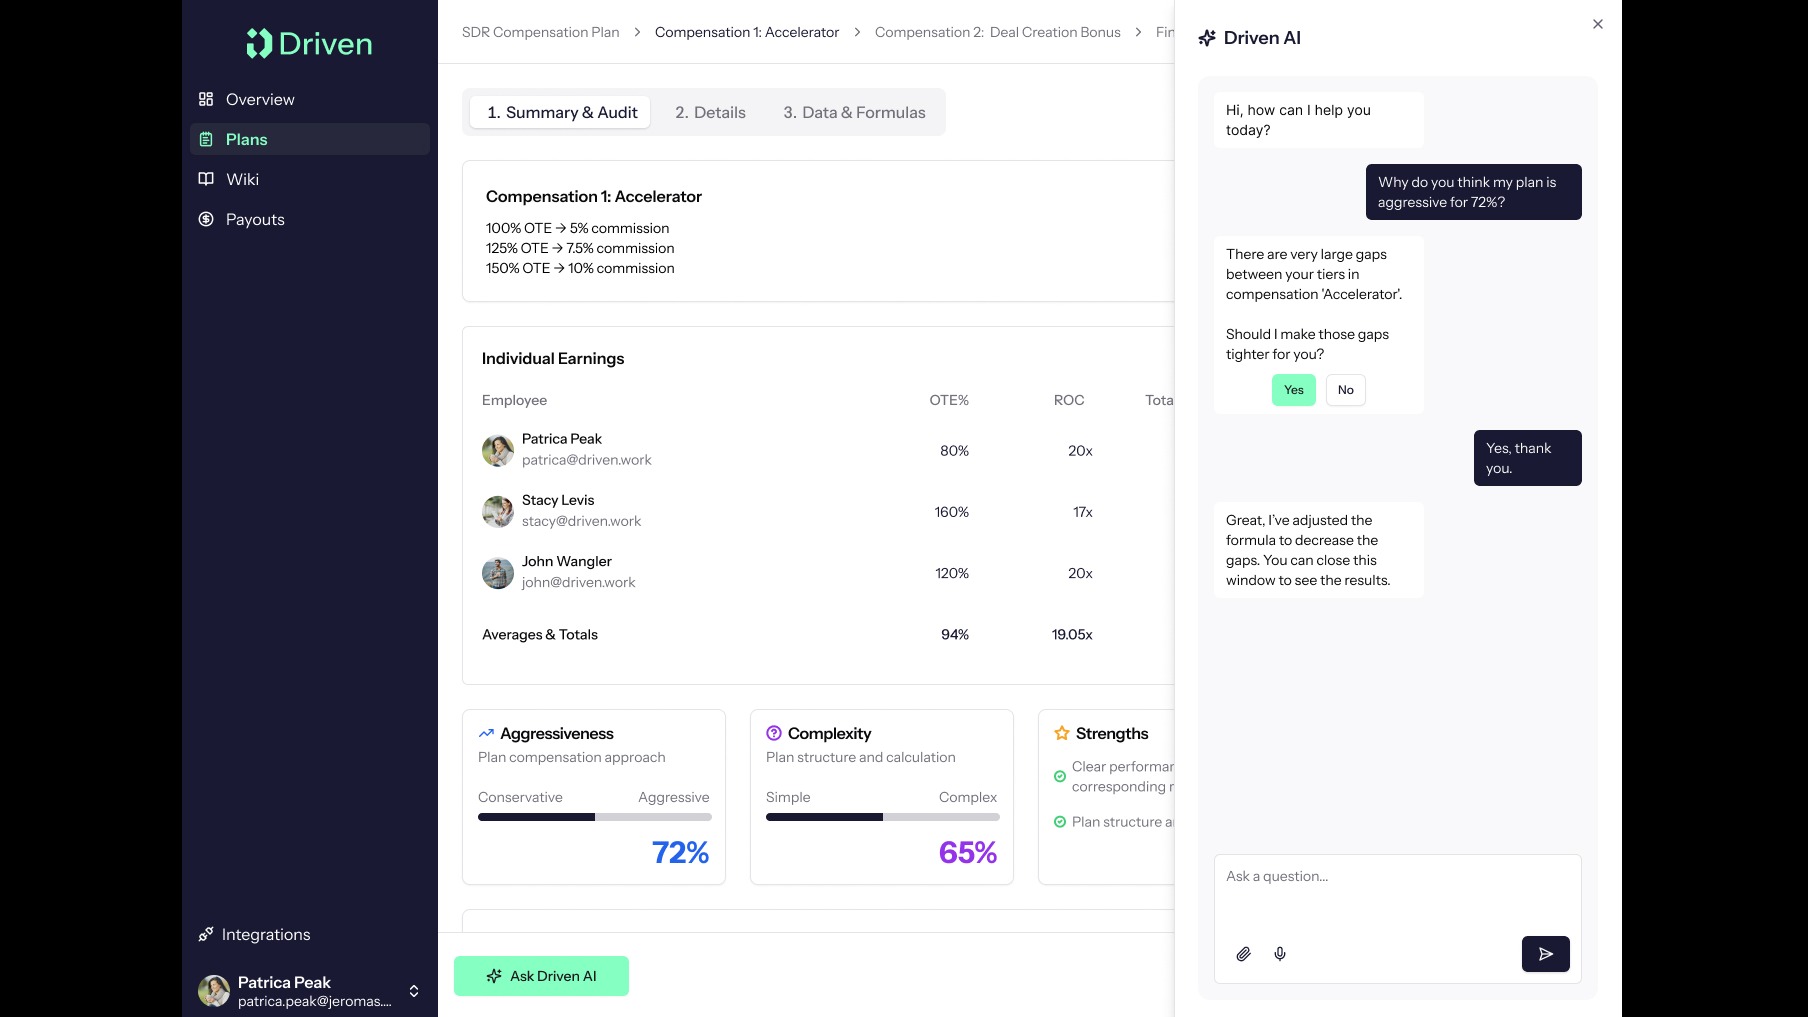Click the Aggressiveness progress bar
Image resolution: width=1808 pixels, height=1017 pixels.
[594, 817]
